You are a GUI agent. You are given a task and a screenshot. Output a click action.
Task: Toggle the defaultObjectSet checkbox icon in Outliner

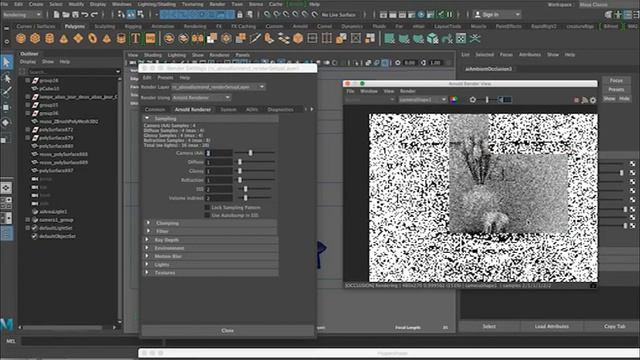click(35, 236)
